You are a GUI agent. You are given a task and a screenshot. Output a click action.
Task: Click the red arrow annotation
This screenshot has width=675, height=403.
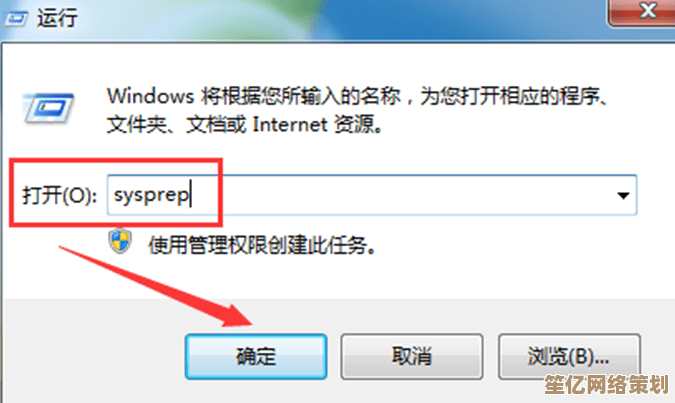[156, 287]
